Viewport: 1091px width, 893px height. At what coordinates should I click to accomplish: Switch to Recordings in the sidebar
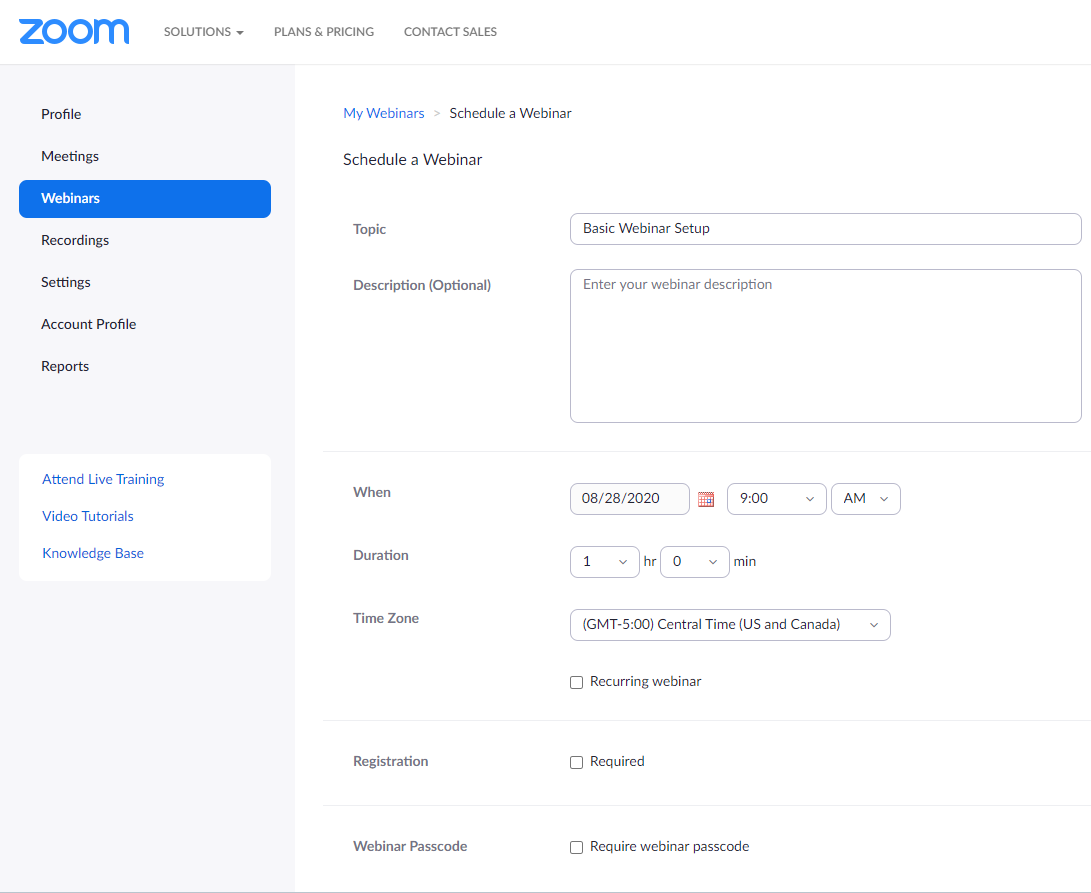pyautogui.click(x=75, y=240)
